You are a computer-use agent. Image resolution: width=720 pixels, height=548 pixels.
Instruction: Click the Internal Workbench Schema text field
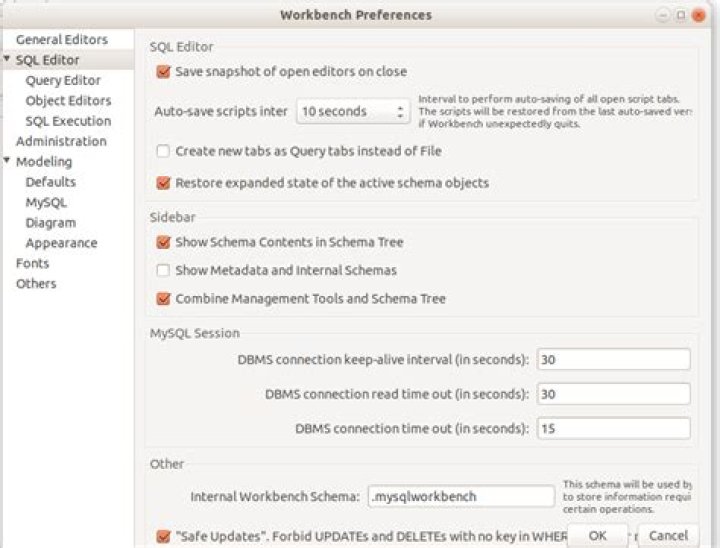pyautogui.click(x=461, y=497)
